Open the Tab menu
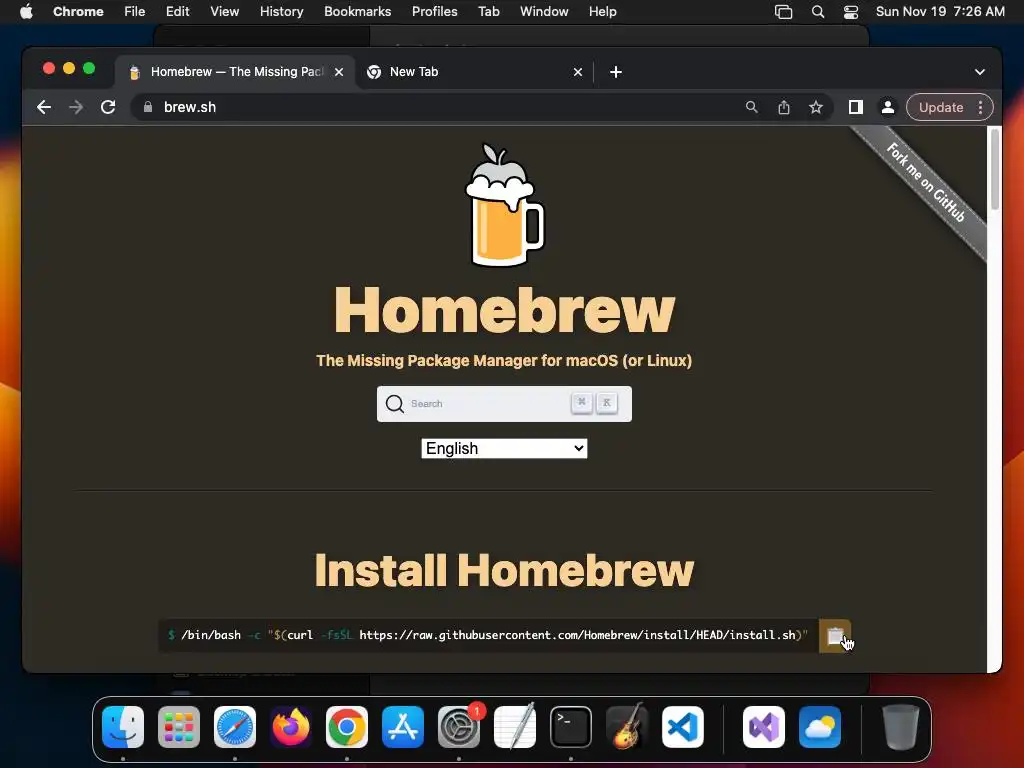 click(x=488, y=11)
